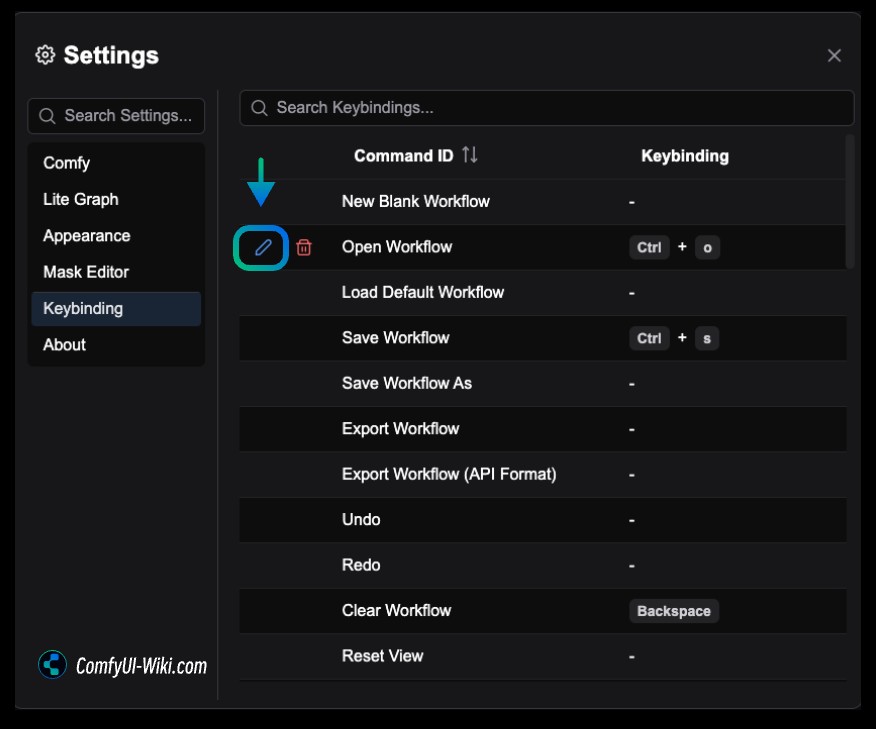Click the Ctrl key badge for Open Workflow
The width and height of the screenshot is (876, 729).
pyautogui.click(x=649, y=247)
